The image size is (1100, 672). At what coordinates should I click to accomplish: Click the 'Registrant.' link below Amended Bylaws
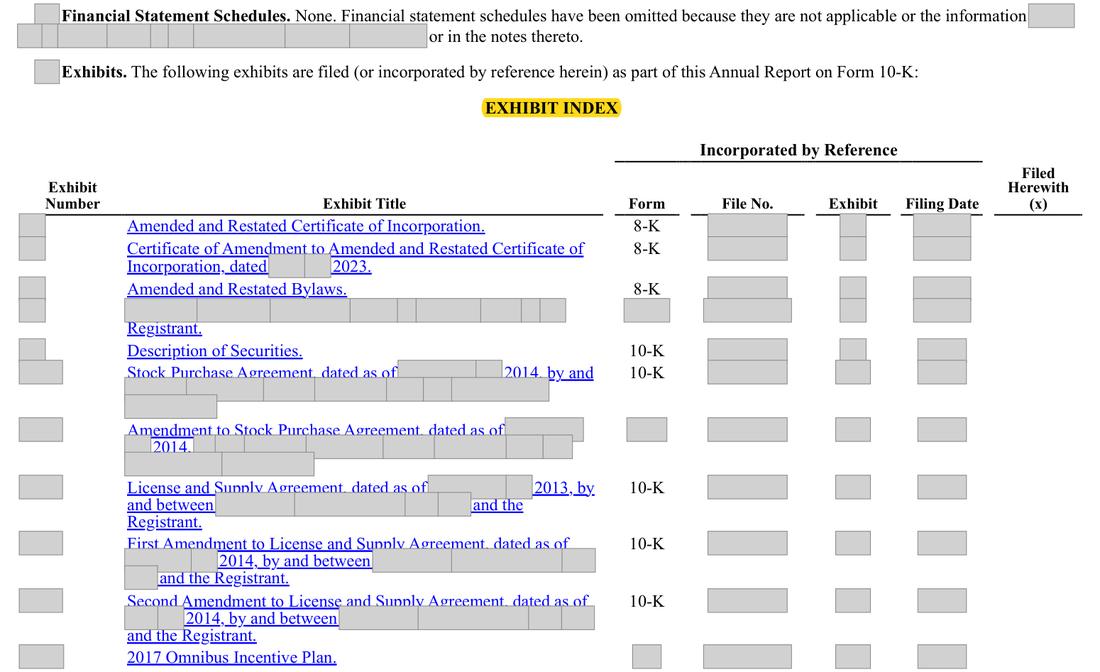(164, 328)
